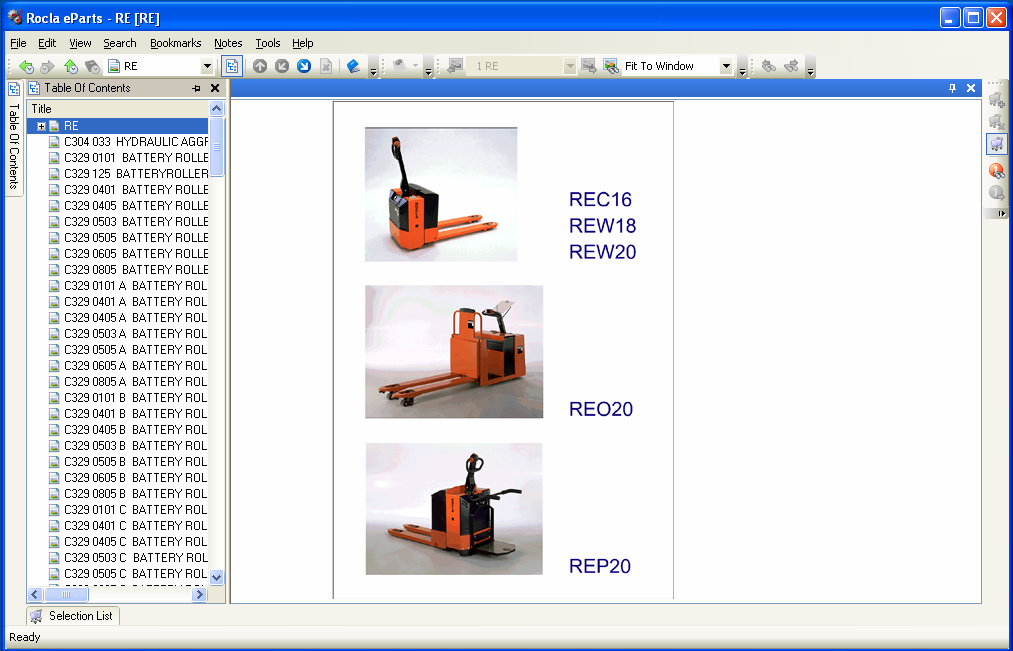Open the '1 RE' image selector dropdown
Screen dimensions: 1013x651
[570, 66]
